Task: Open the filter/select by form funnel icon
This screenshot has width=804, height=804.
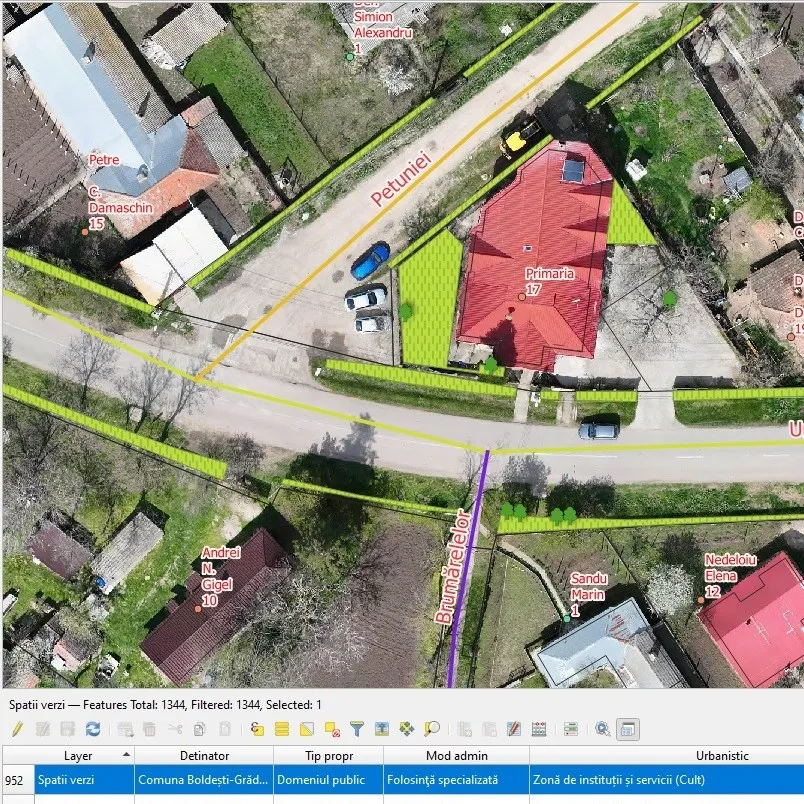Action: point(357,729)
